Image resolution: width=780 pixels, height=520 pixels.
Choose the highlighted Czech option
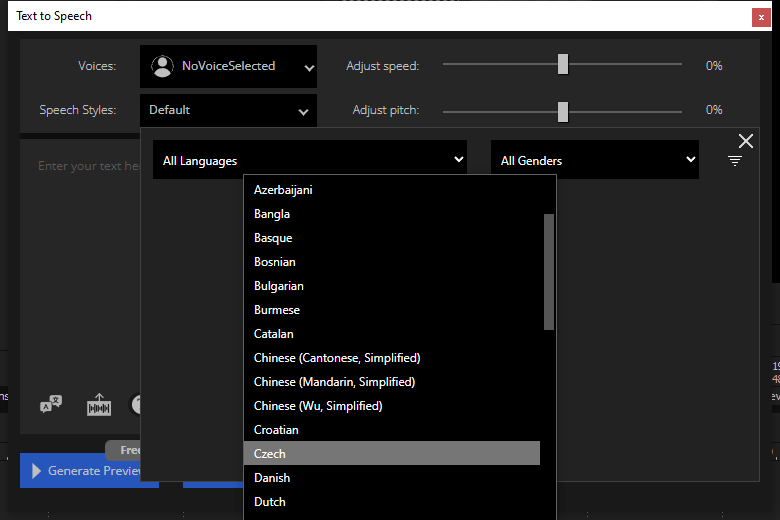point(392,453)
